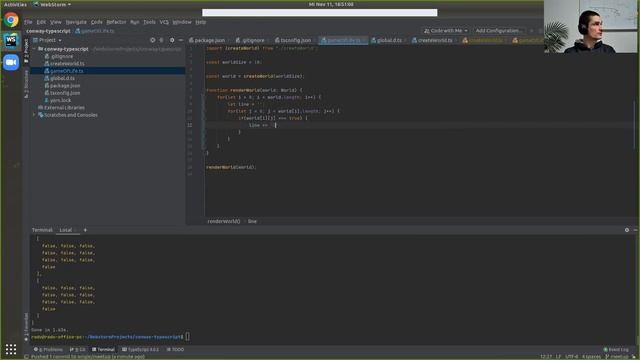Click line breadcrumb below editor
The image size is (640, 360).
[x=252, y=221]
